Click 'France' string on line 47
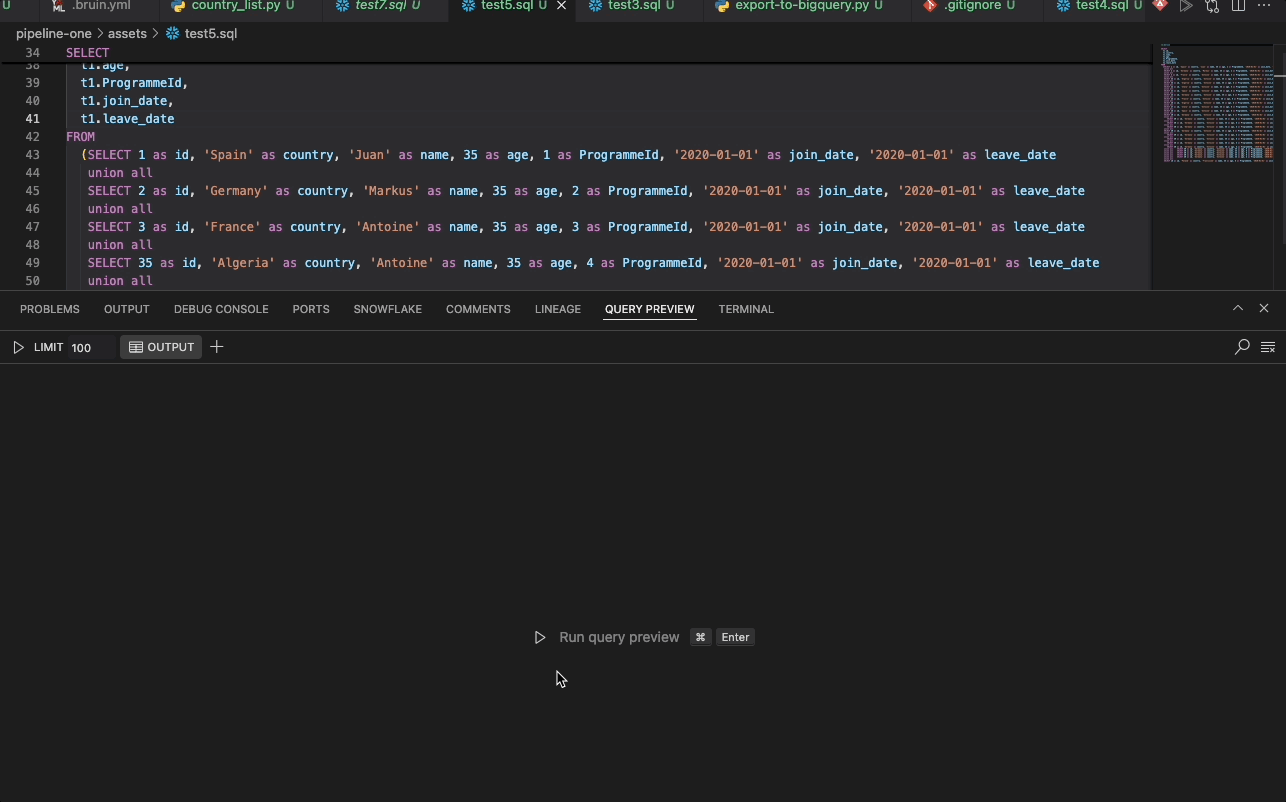This screenshot has height=802, width=1286. [x=233, y=227]
